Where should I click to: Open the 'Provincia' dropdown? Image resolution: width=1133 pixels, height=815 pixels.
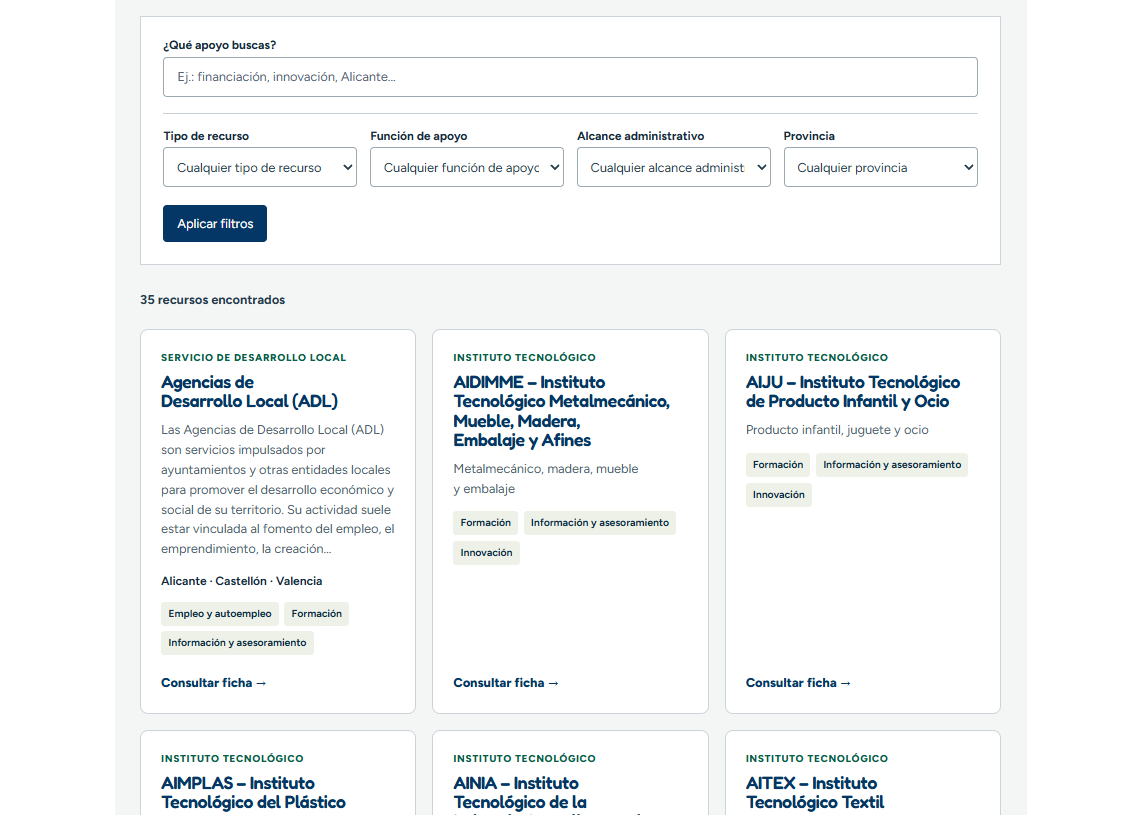880,168
